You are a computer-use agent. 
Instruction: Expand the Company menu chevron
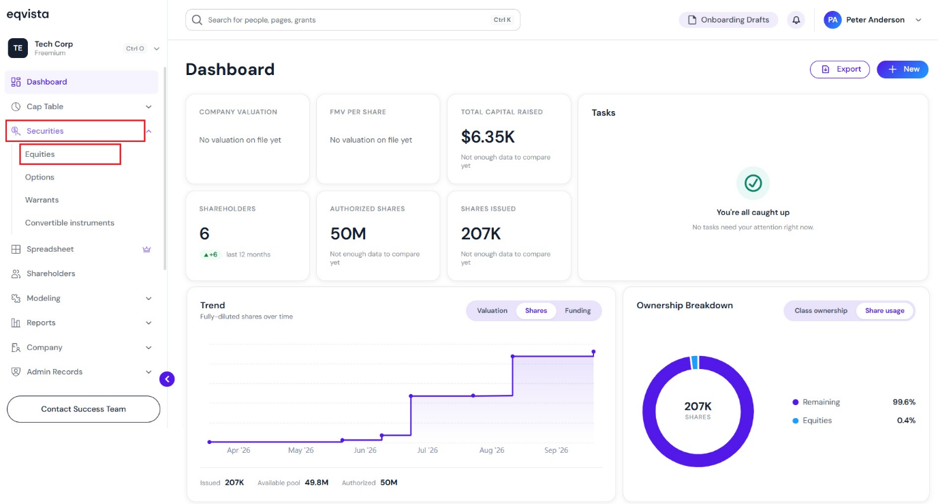[148, 347]
